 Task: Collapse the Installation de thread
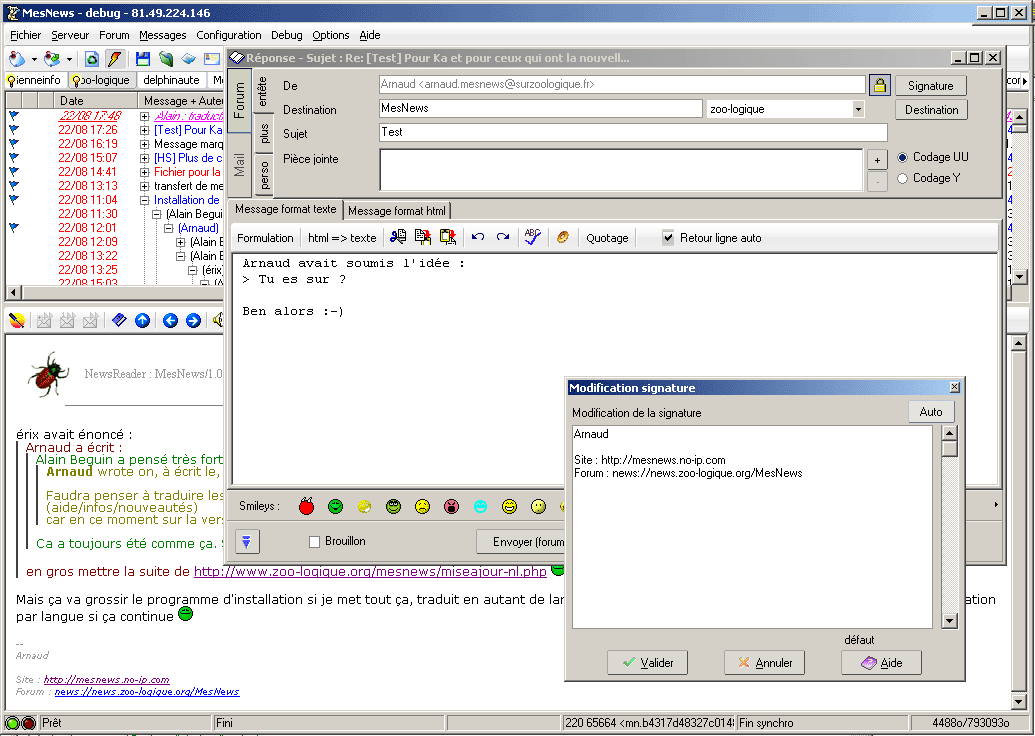point(145,200)
